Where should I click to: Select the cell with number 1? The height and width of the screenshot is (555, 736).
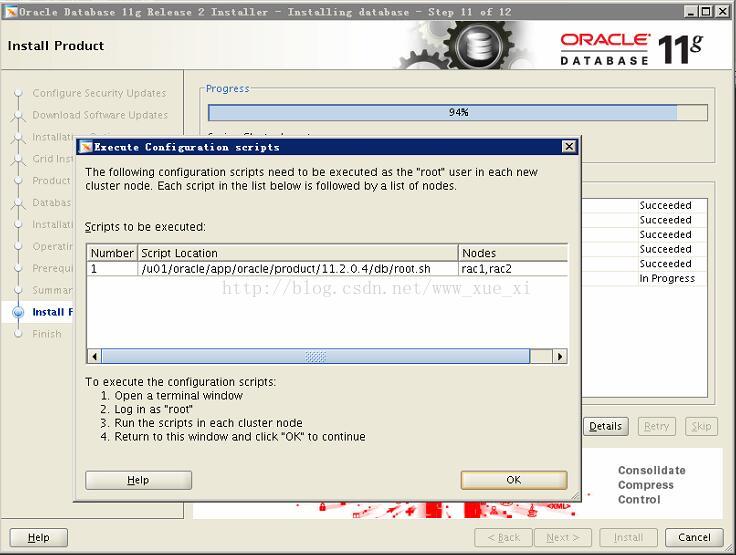(112, 269)
